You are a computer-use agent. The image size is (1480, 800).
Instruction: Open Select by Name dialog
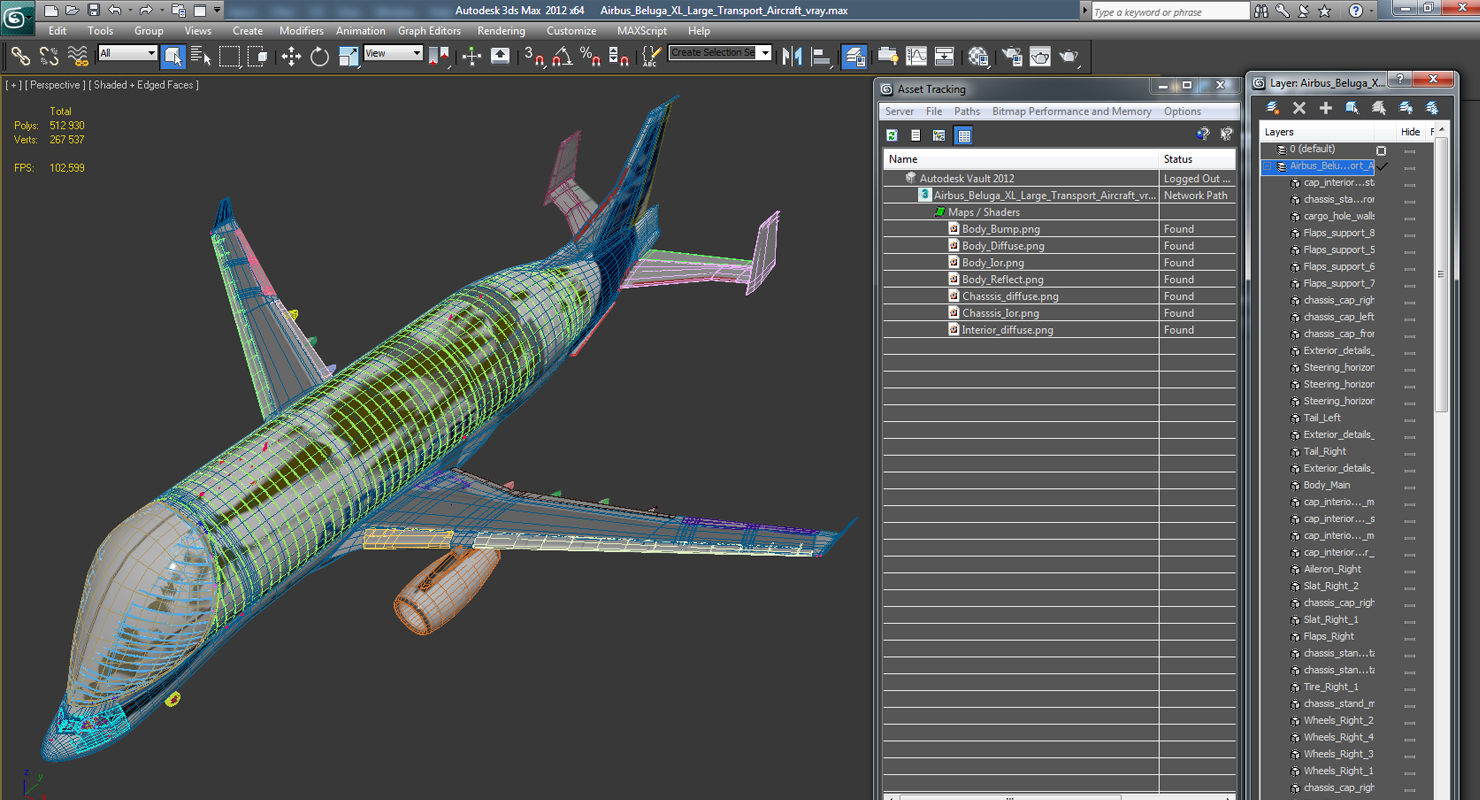[201, 56]
